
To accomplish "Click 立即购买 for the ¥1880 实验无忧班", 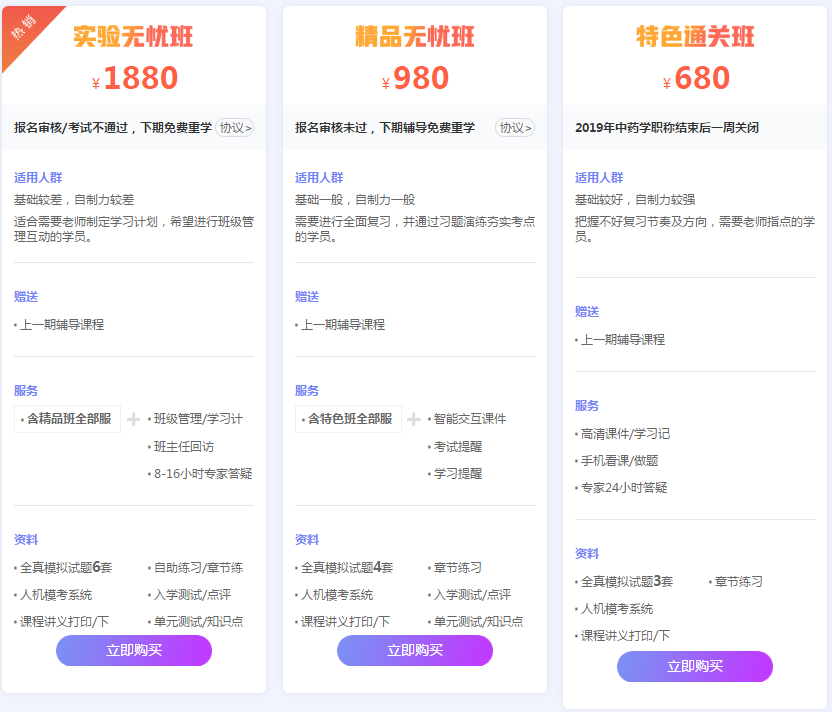I will pyautogui.click(x=133, y=650).
